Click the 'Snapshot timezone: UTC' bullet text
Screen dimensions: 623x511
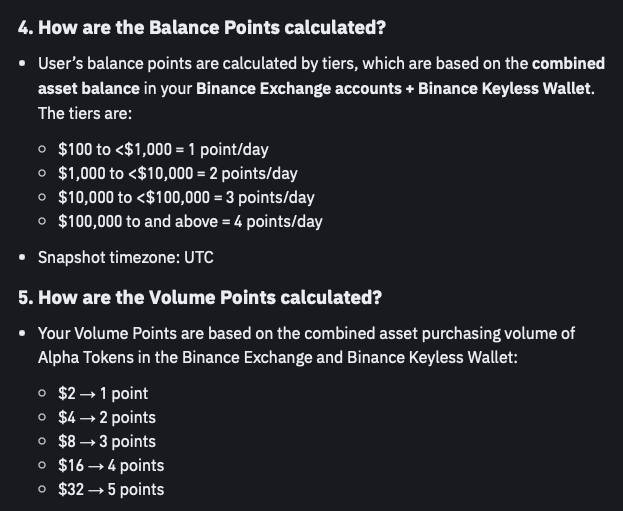click(126, 257)
